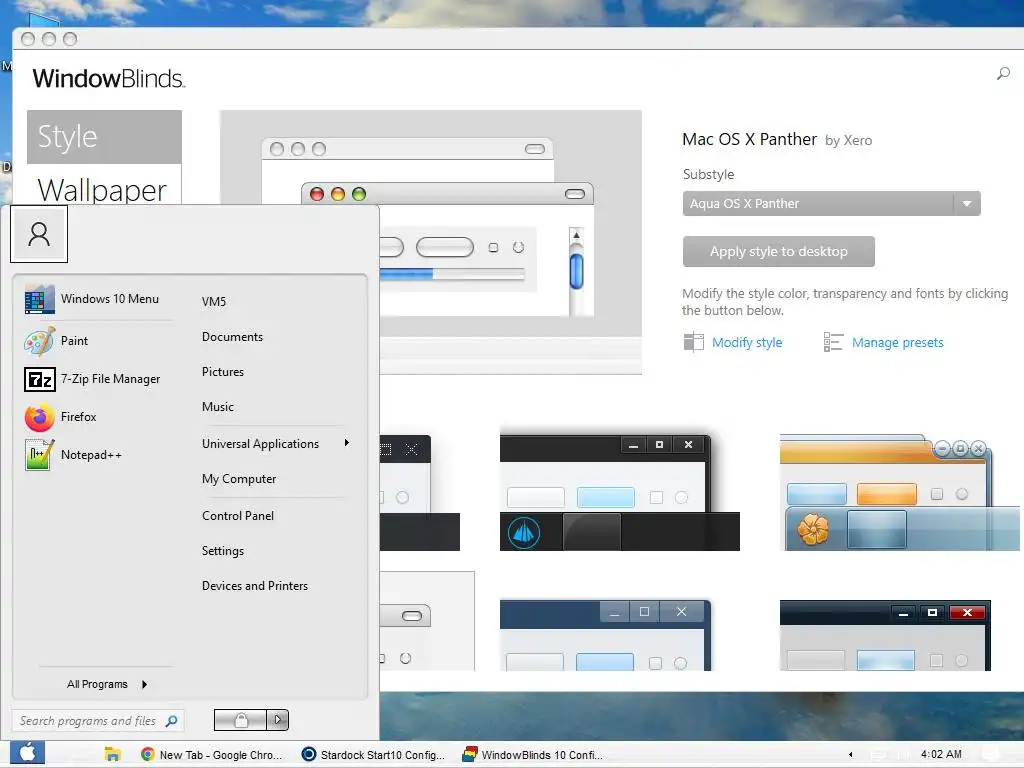Open File Explorer taskbar icon
Image resolution: width=1024 pixels, height=768 pixels.
click(113, 754)
